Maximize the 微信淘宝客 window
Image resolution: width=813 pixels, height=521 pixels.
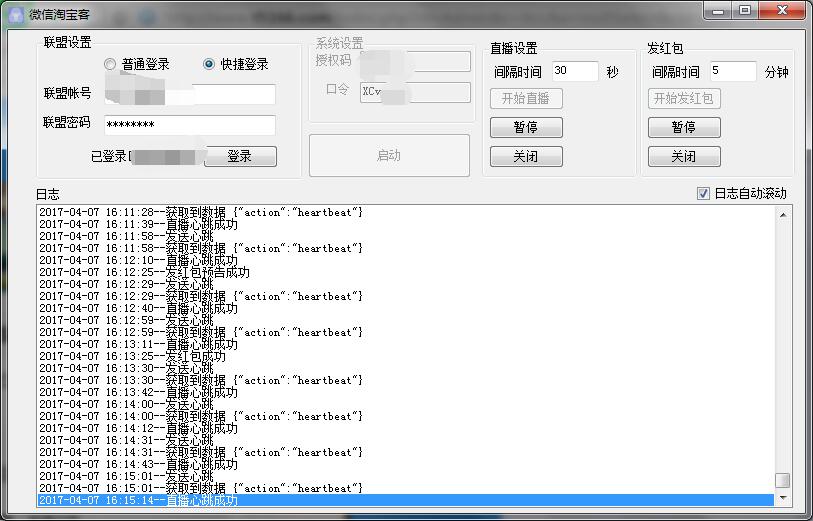pos(745,10)
